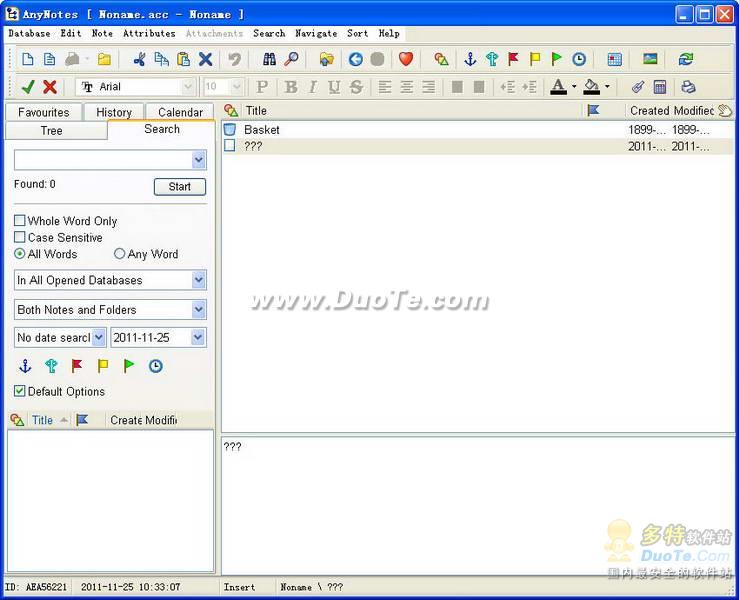Click the binoculars Find icon
739x600 pixels.
(x=269, y=60)
